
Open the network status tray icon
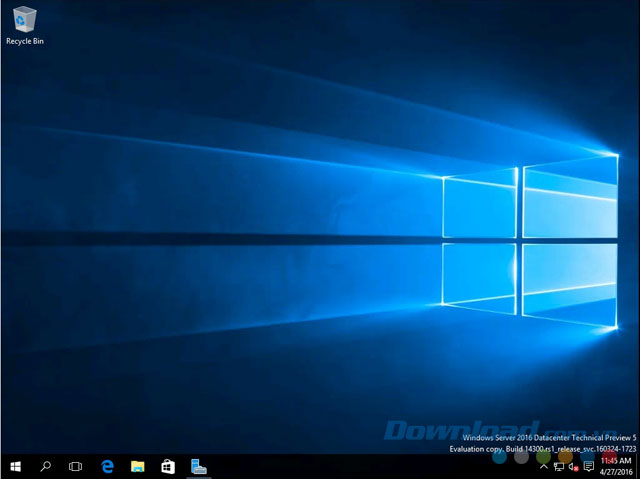558,466
